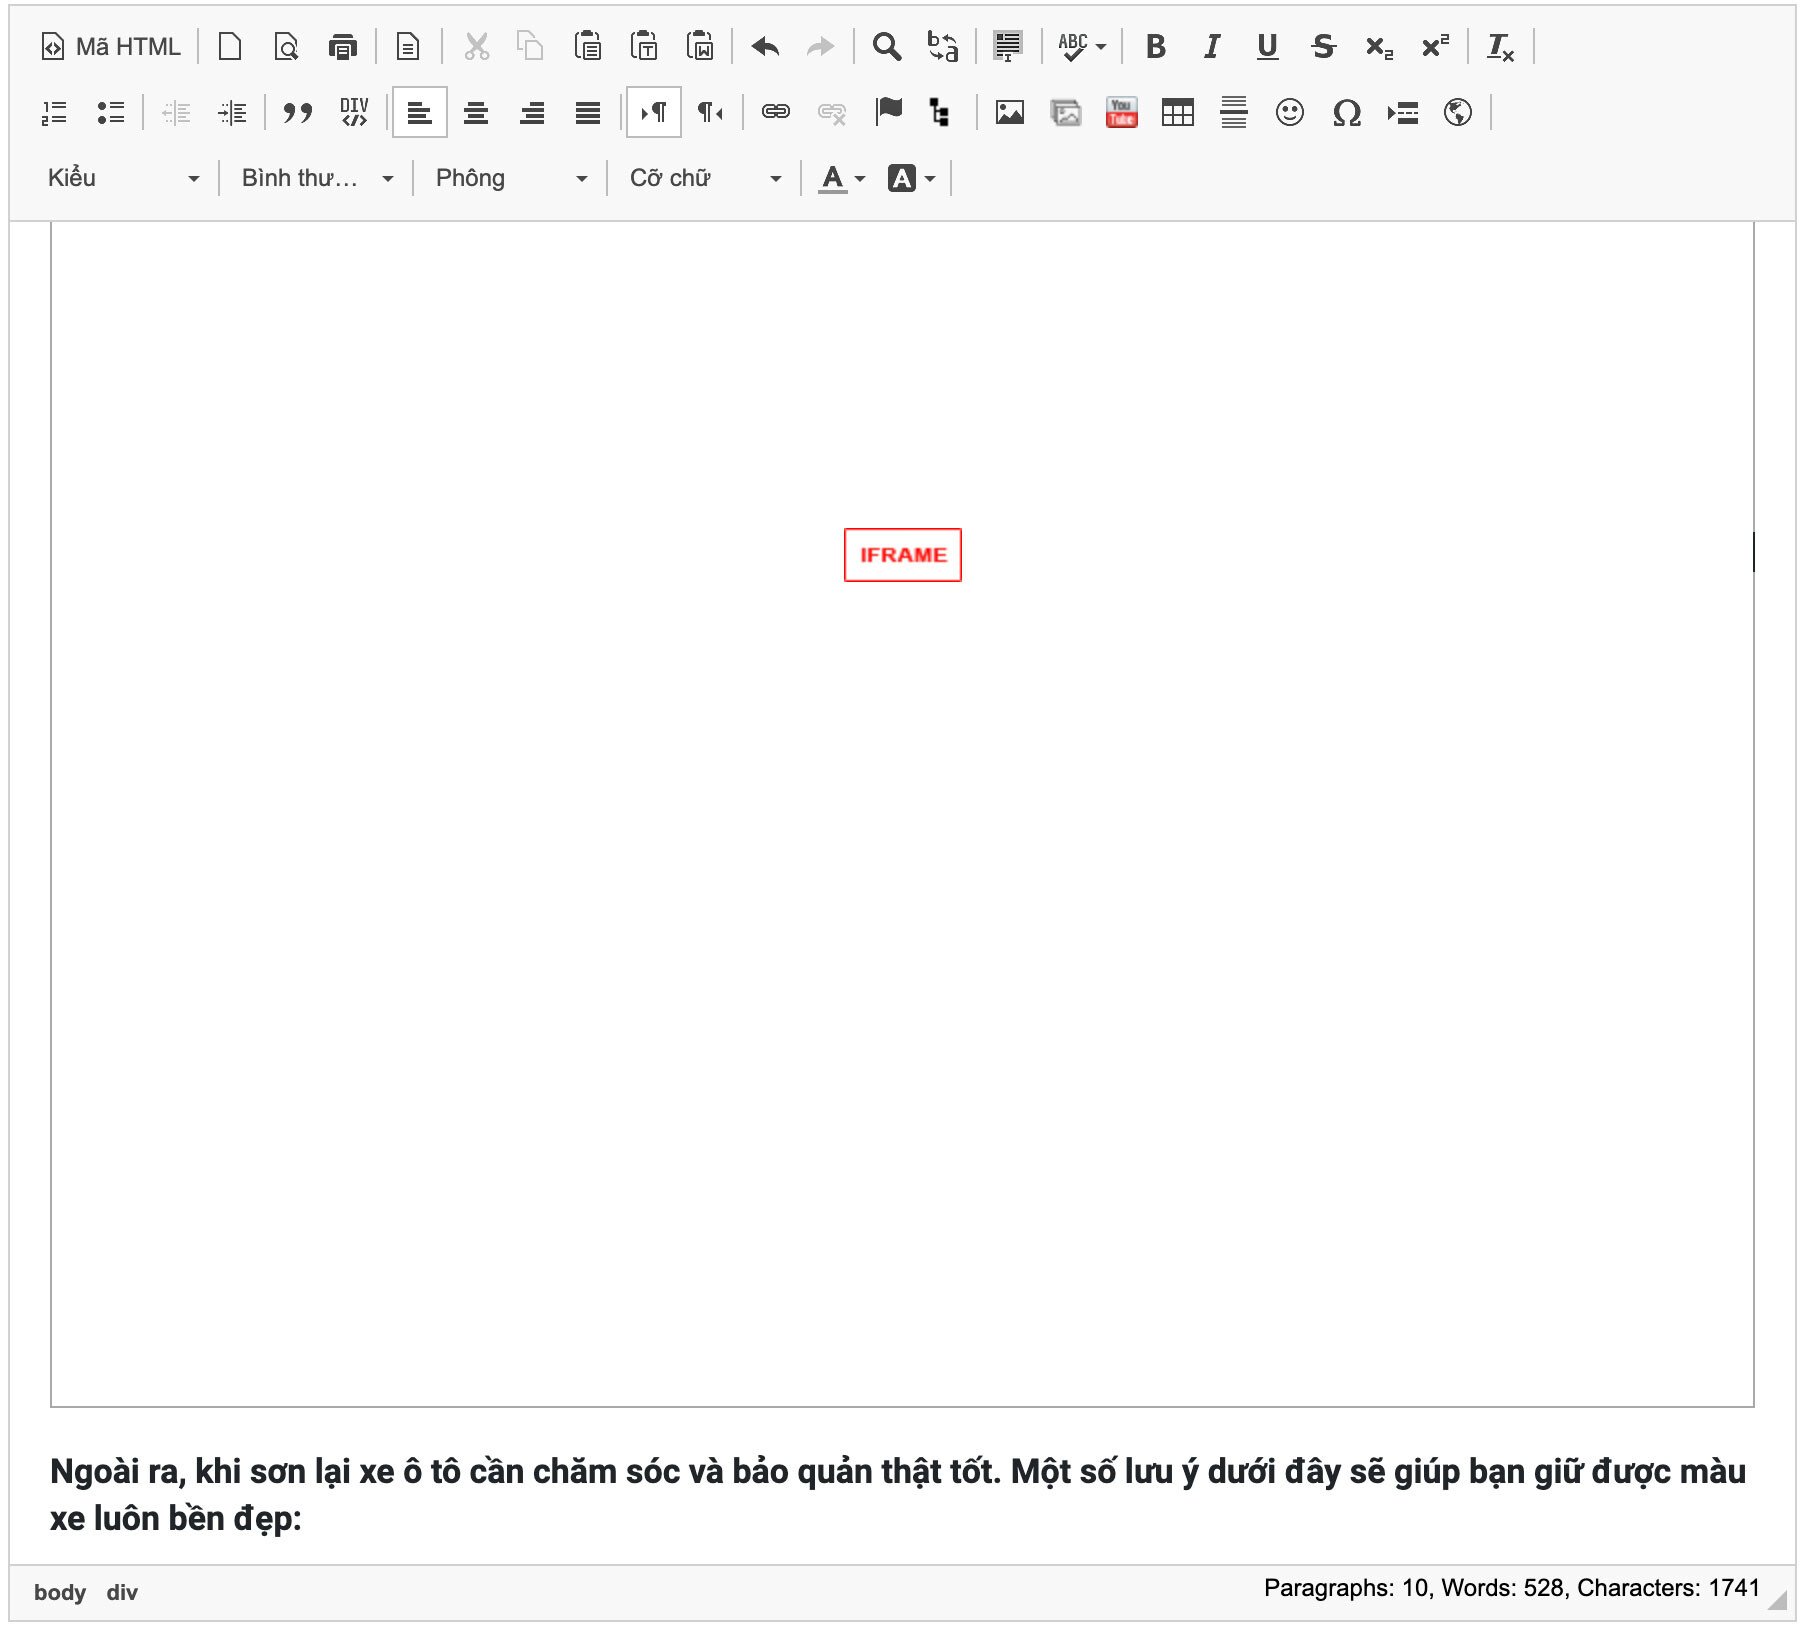The image size is (1800, 1630).
Task: Insert a special character with Omega icon
Action: point(1346,113)
